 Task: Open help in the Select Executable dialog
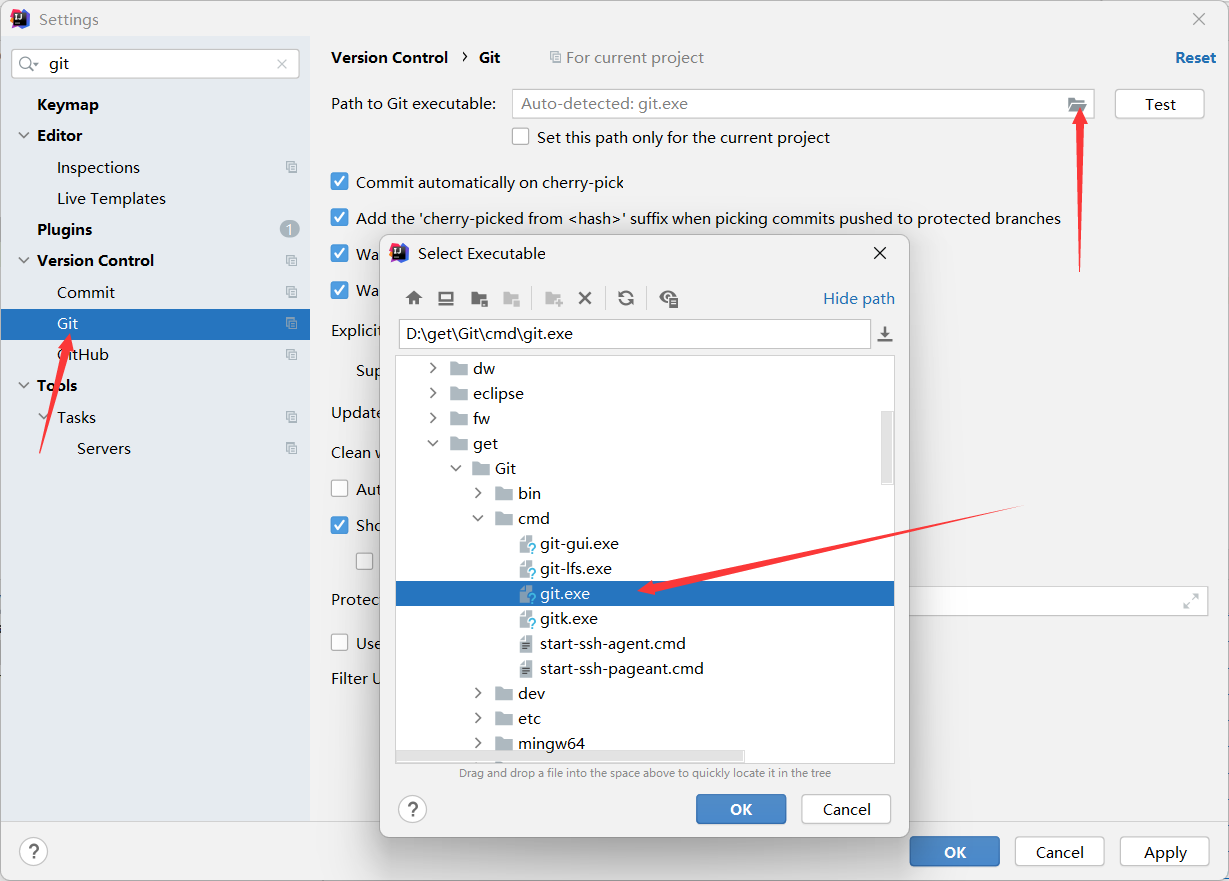[x=413, y=809]
